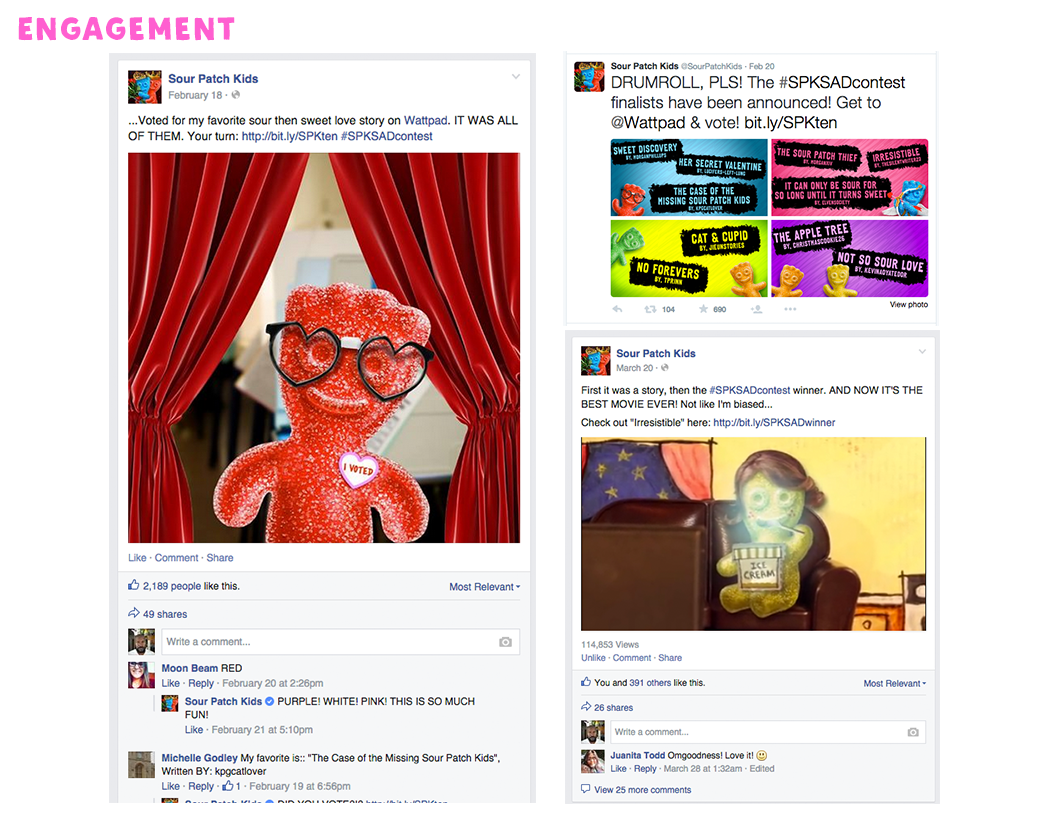Expand the March 20 post options chevron
Viewport: 1055px width, 820px height.
click(922, 352)
